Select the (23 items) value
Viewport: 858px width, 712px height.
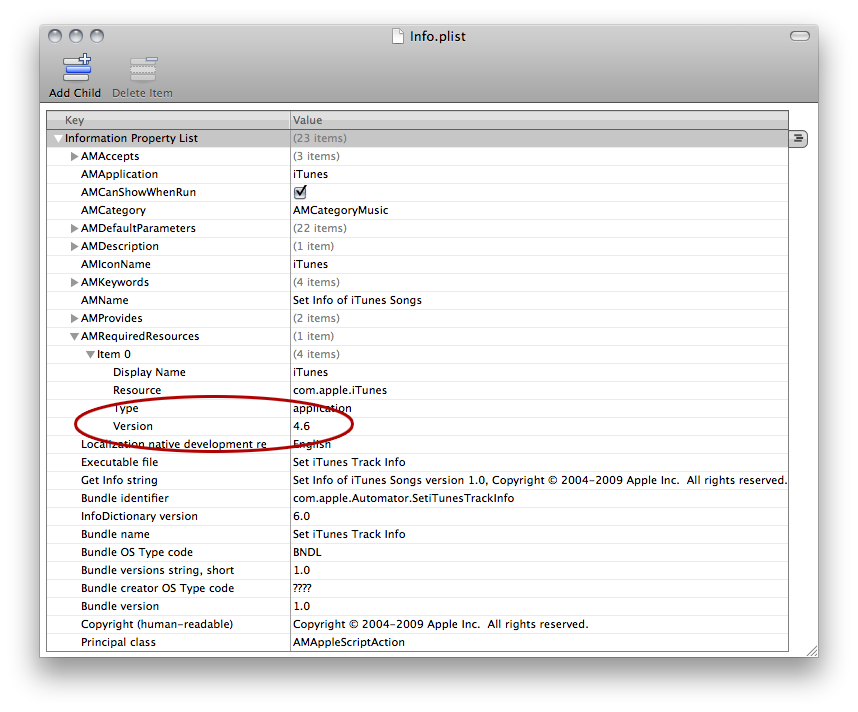(320, 138)
